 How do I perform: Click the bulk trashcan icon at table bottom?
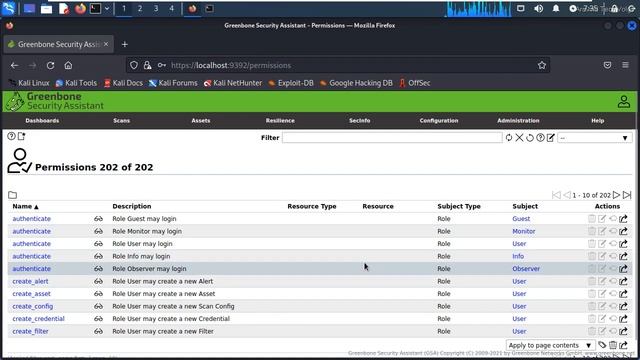click(x=613, y=345)
